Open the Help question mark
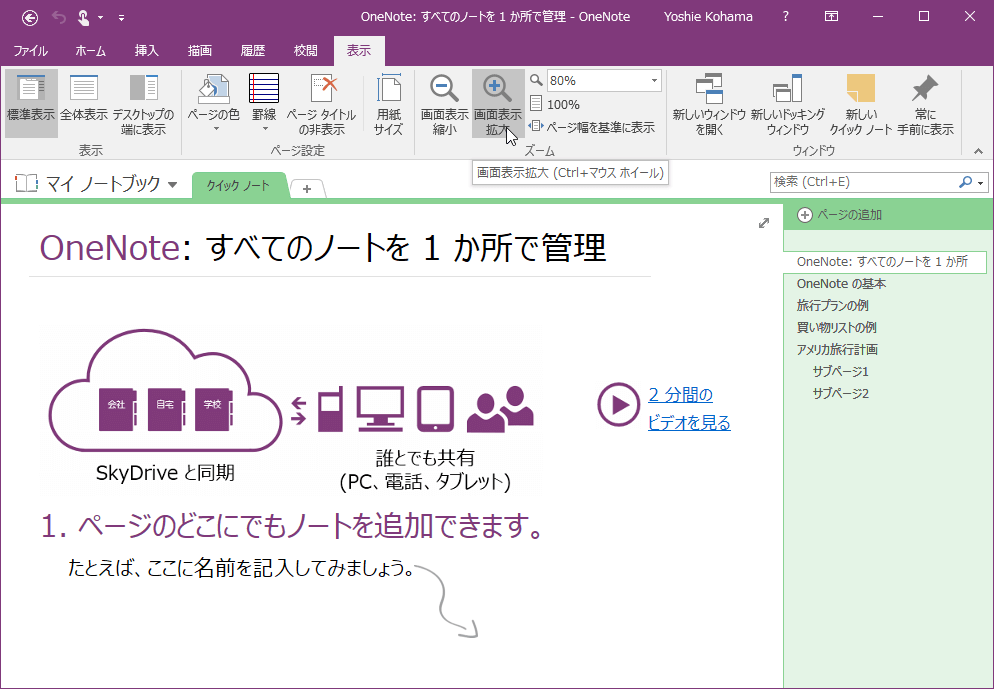994x689 pixels. [x=785, y=17]
